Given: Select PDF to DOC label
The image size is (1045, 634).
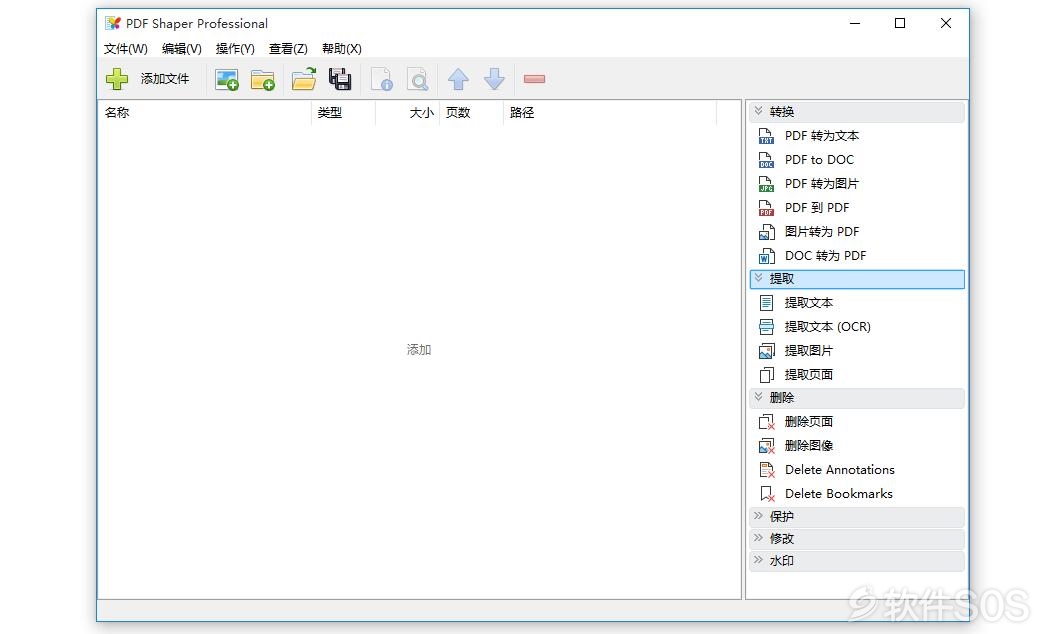Looking at the screenshot, I should (x=819, y=160).
